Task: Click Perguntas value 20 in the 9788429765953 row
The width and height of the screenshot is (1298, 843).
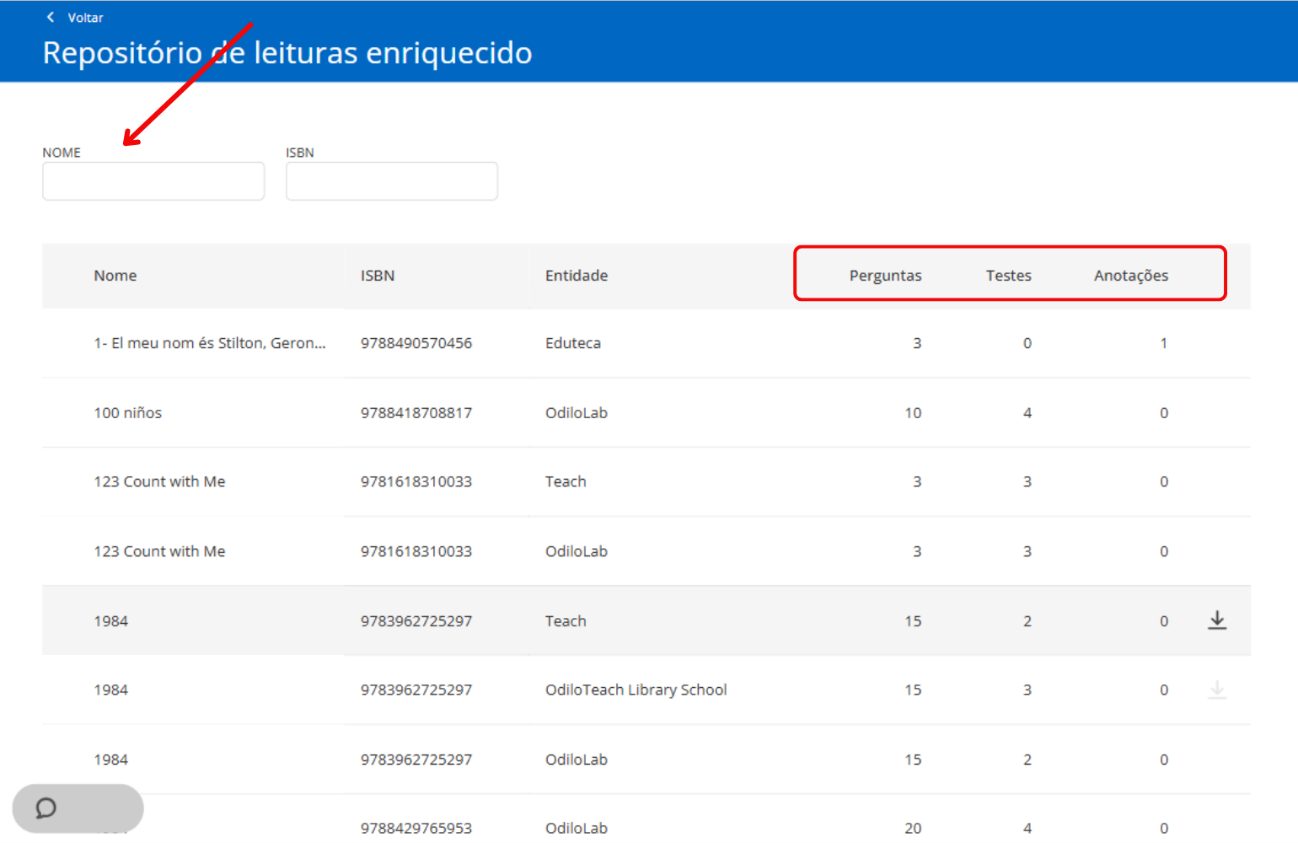Action: [x=913, y=829]
